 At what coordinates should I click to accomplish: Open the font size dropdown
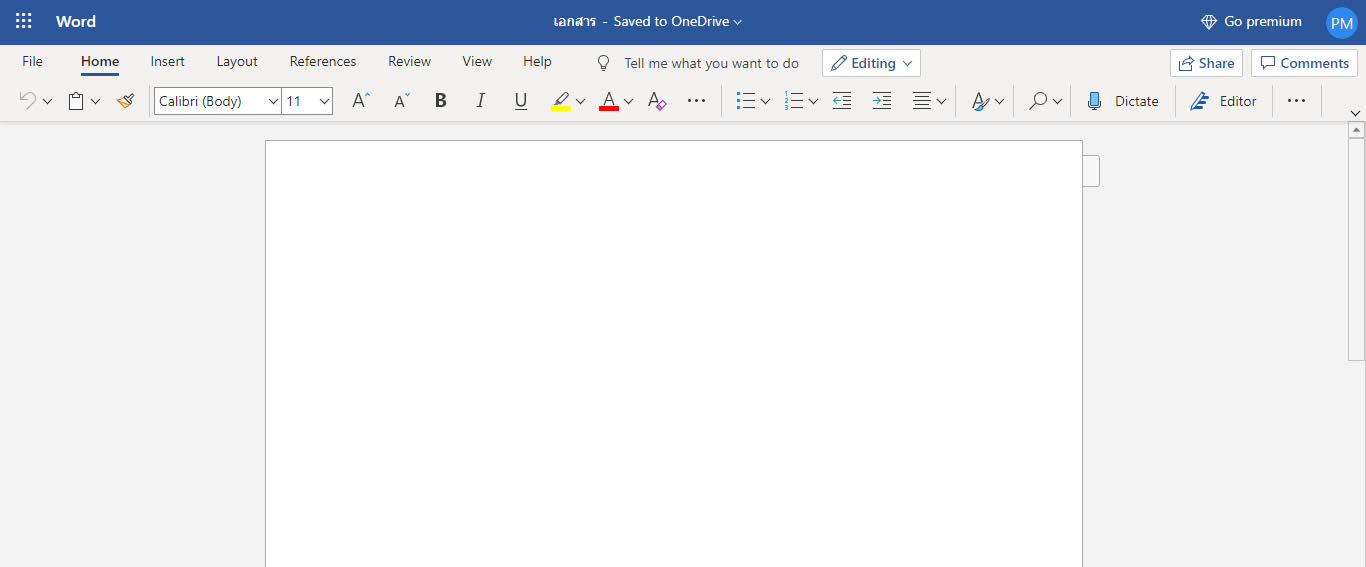click(x=324, y=101)
